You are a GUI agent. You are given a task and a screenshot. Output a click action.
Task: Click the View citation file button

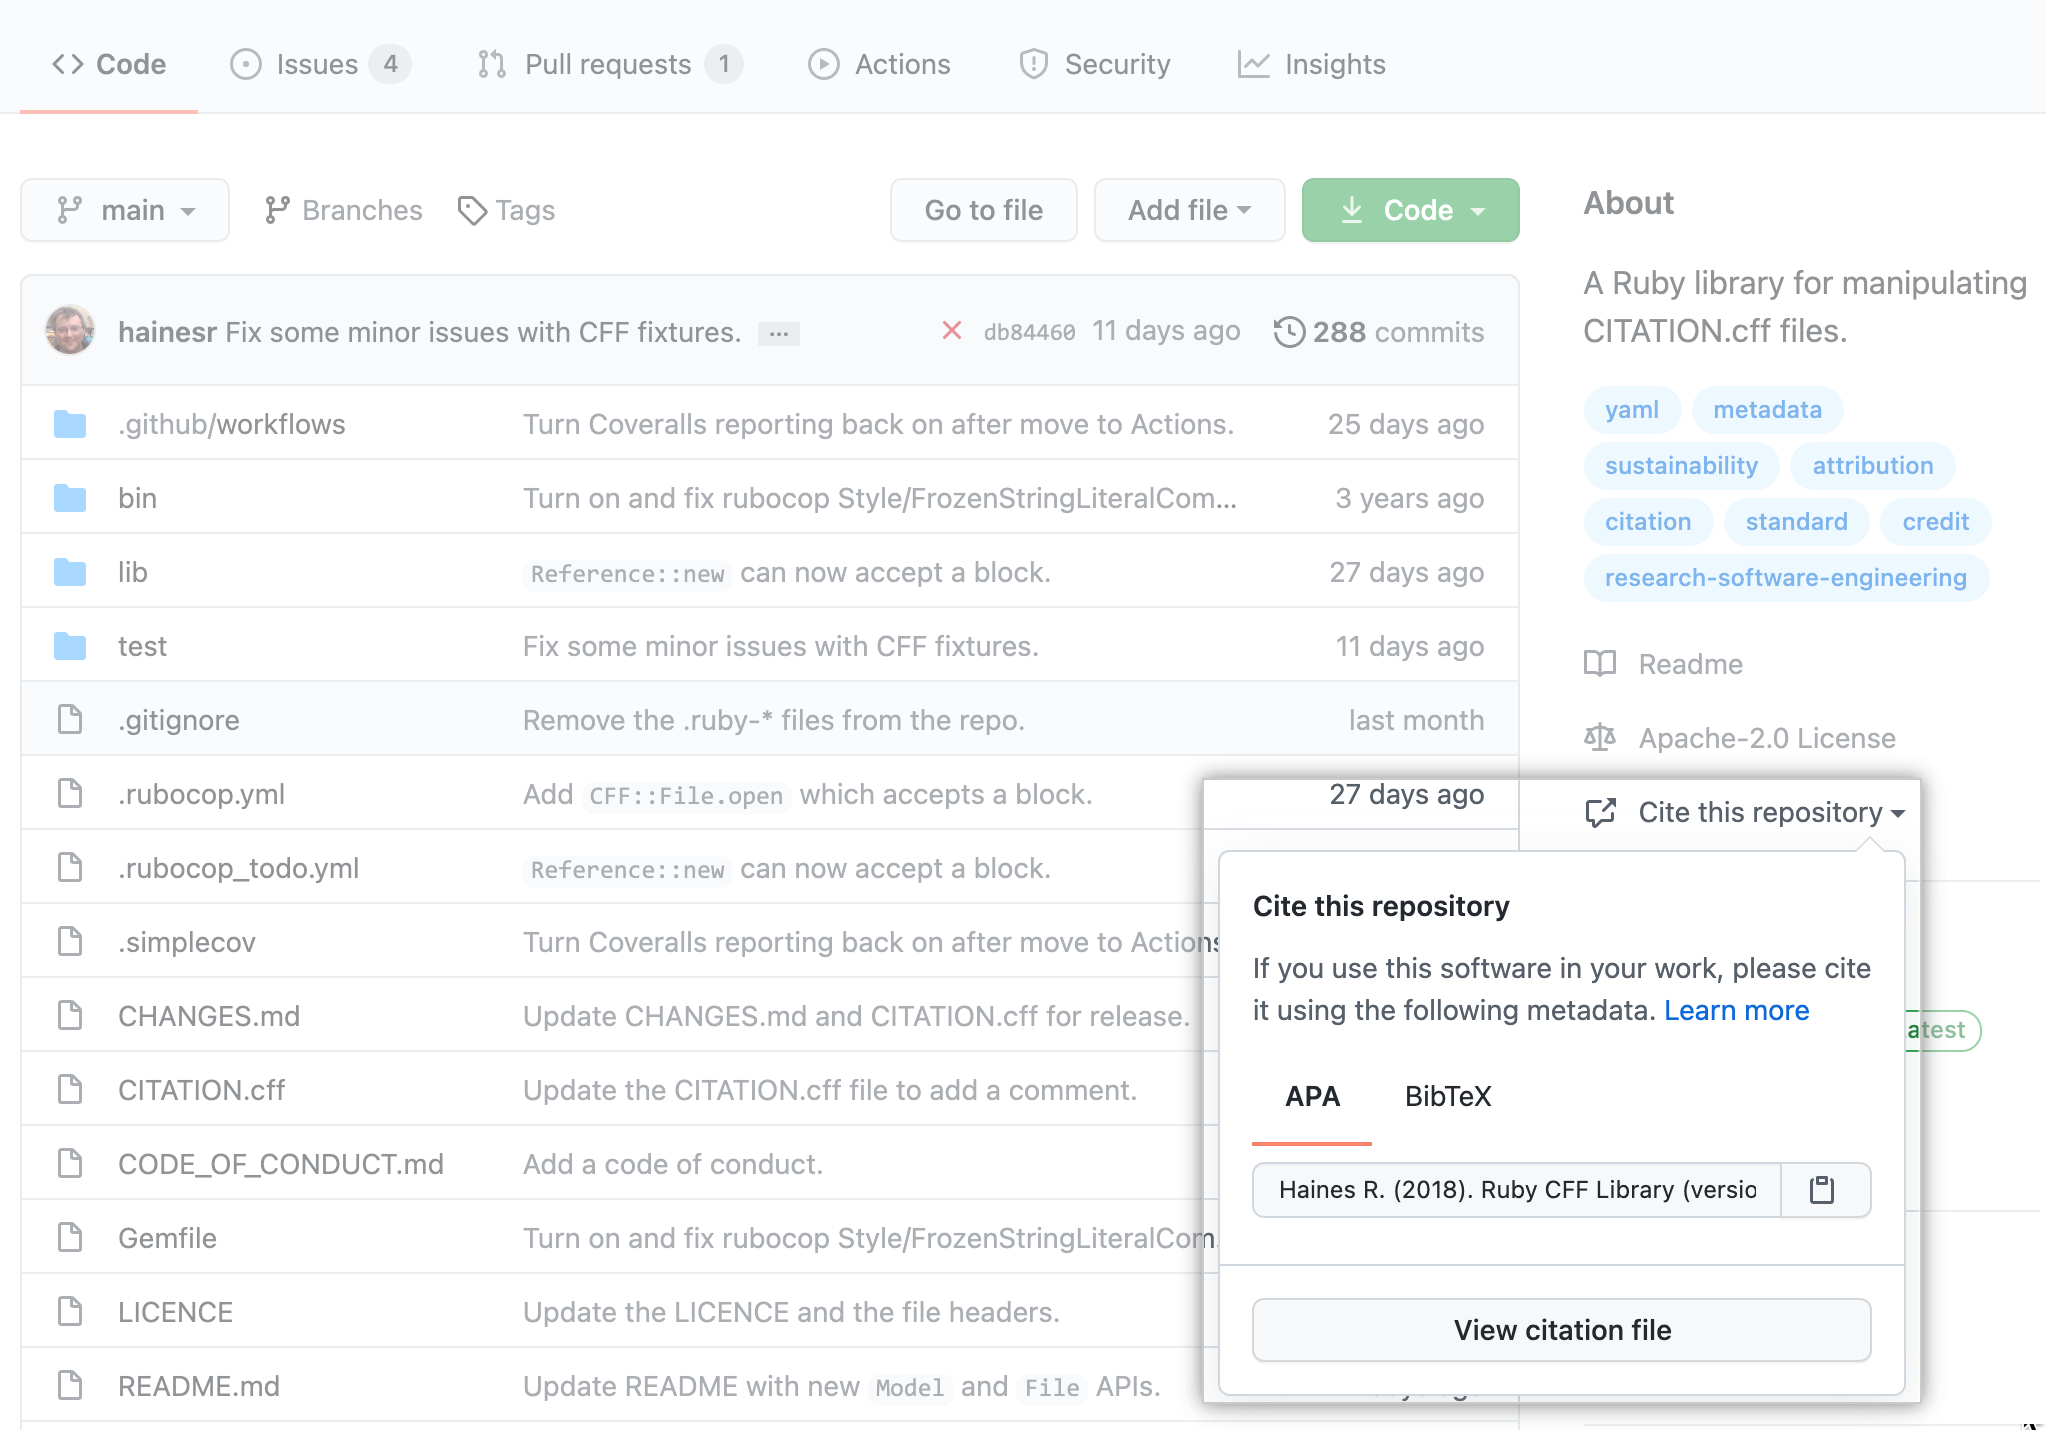tap(1559, 1329)
